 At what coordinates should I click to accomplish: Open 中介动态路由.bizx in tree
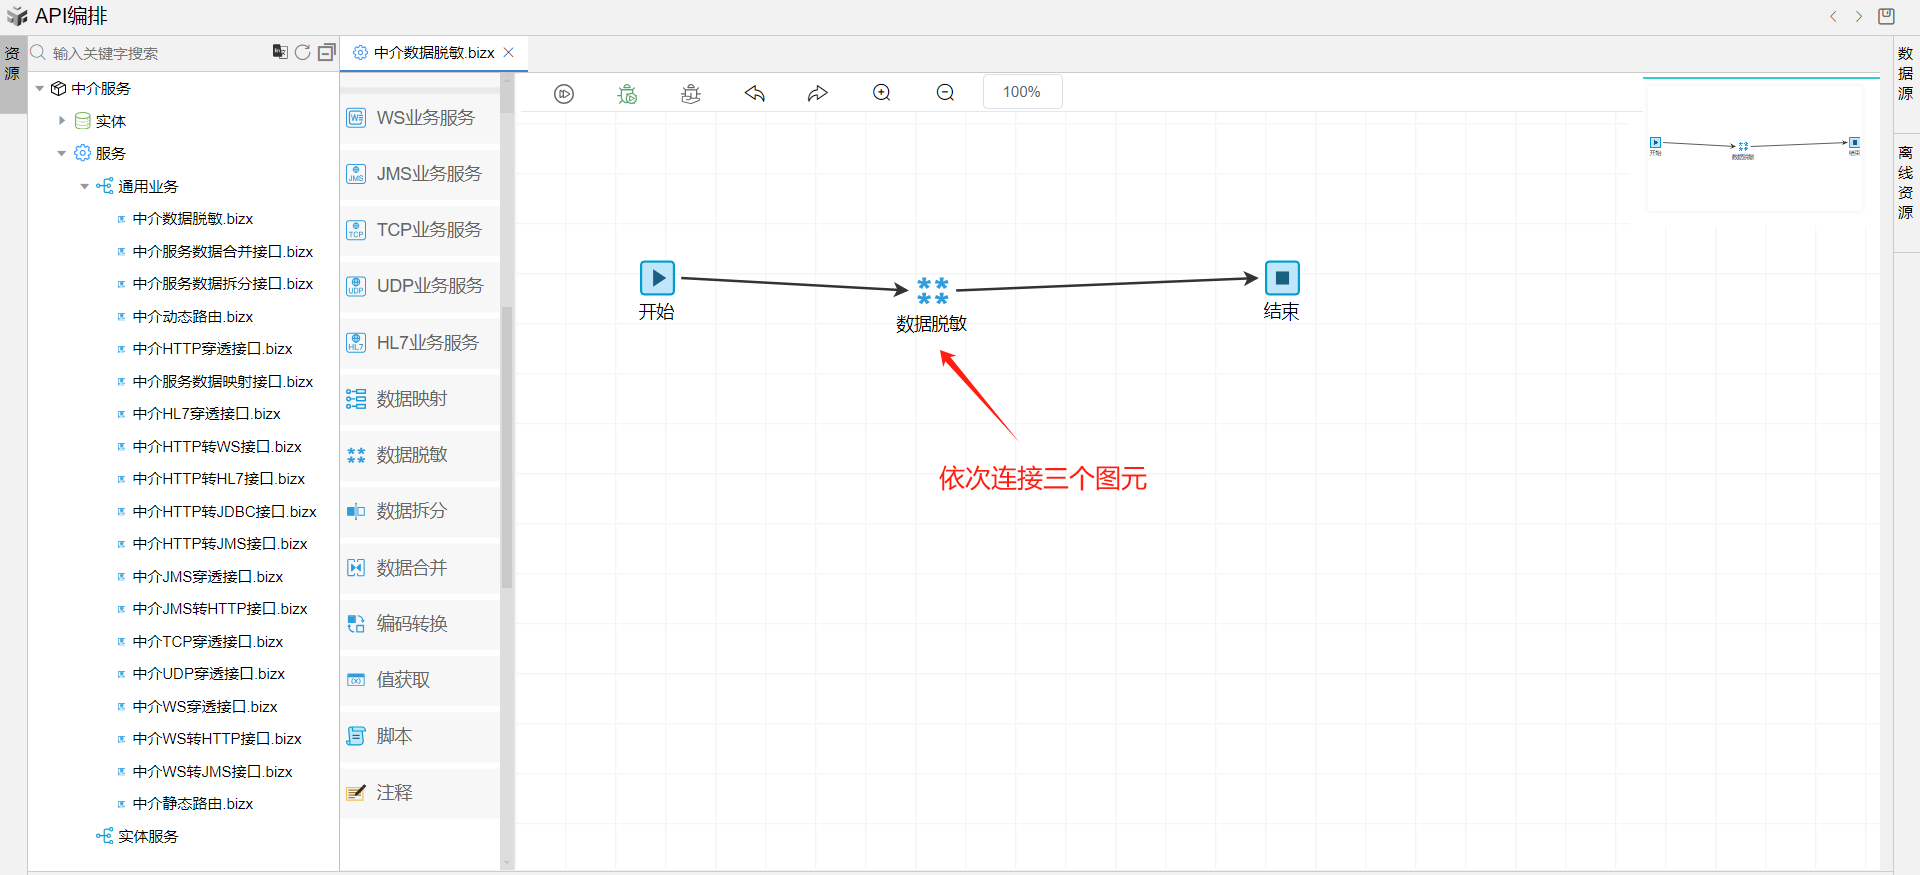click(x=193, y=317)
